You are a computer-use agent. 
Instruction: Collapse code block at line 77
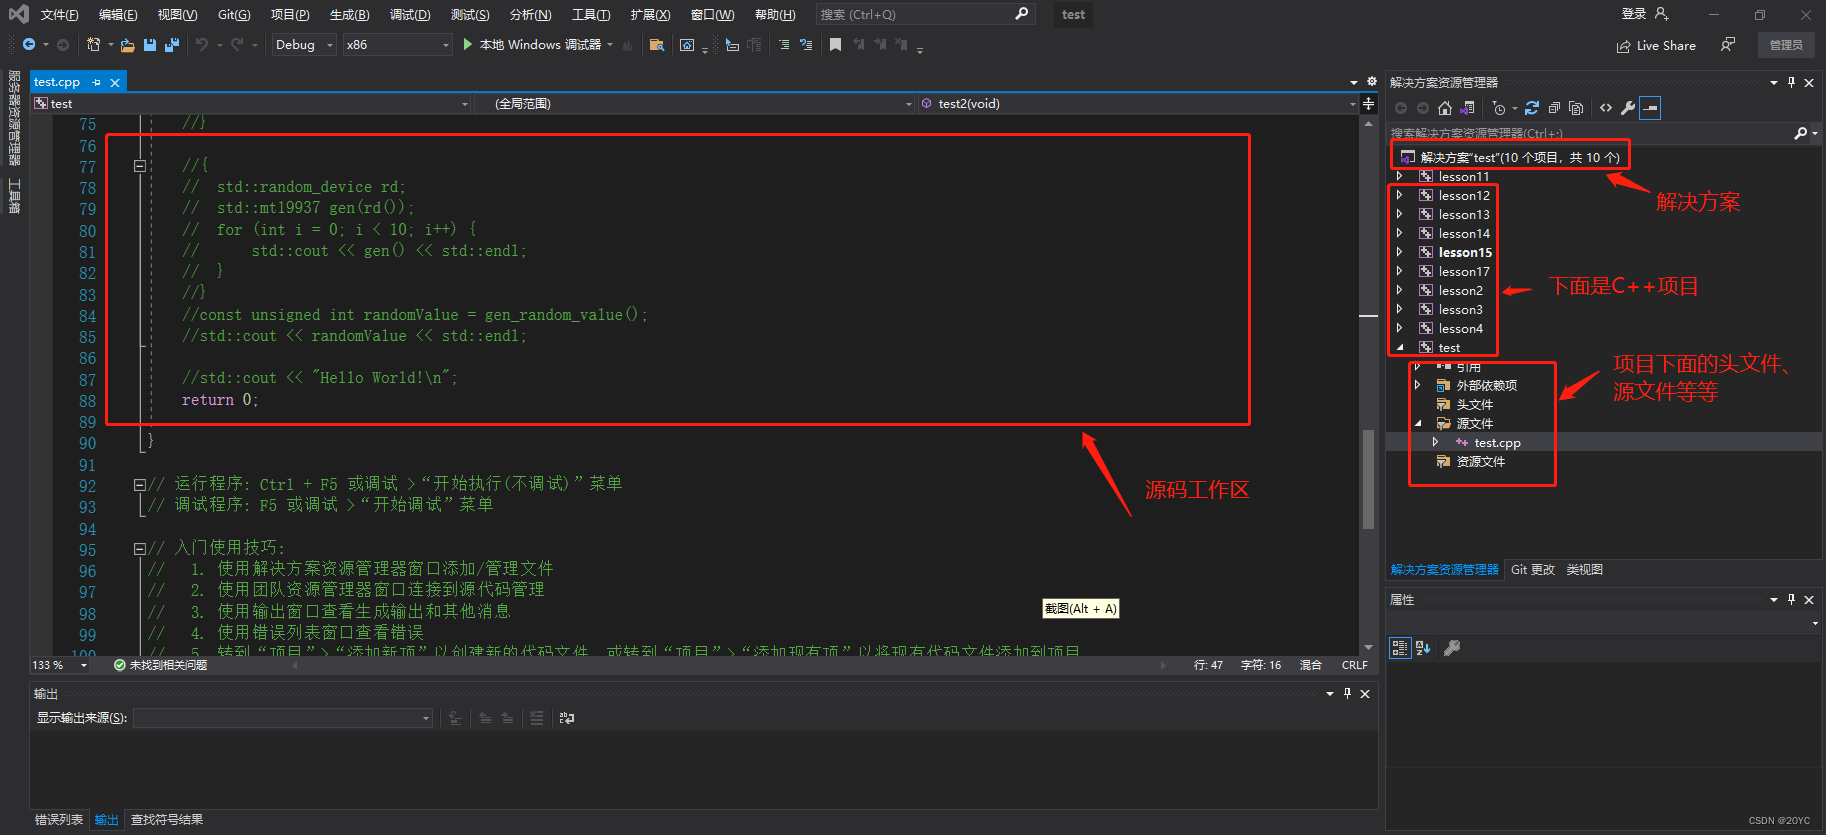pos(140,166)
